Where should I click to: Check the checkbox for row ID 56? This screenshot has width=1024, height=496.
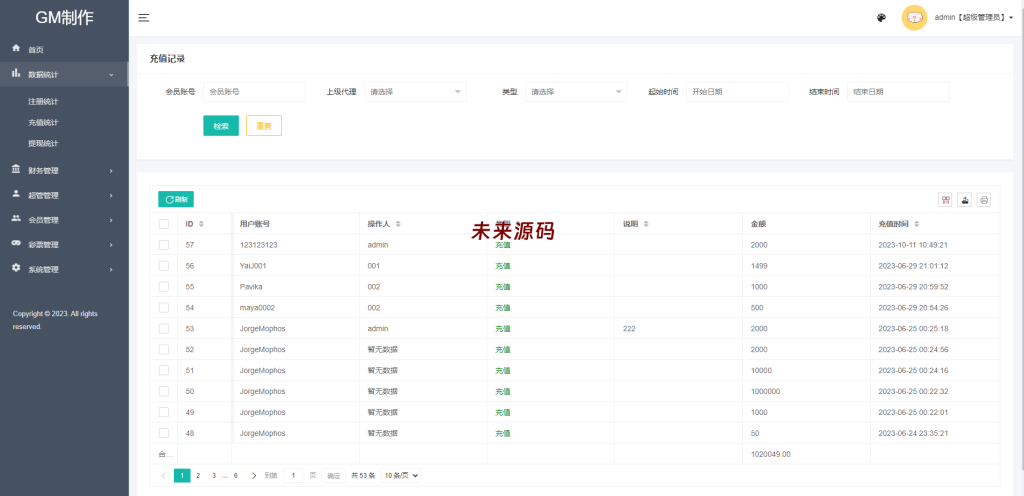164,266
